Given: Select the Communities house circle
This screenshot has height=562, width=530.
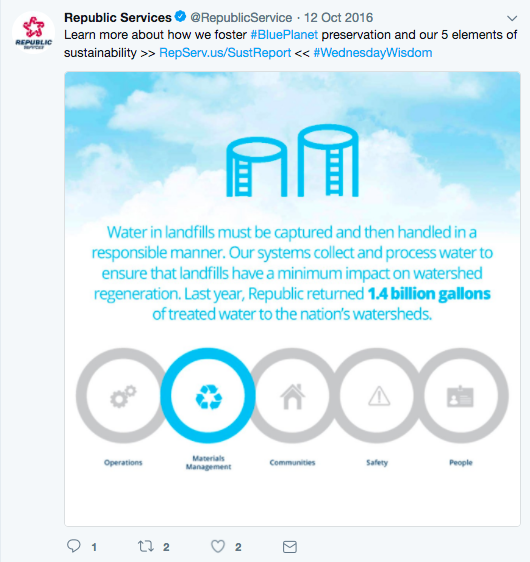Looking at the screenshot, I should pos(292,396).
